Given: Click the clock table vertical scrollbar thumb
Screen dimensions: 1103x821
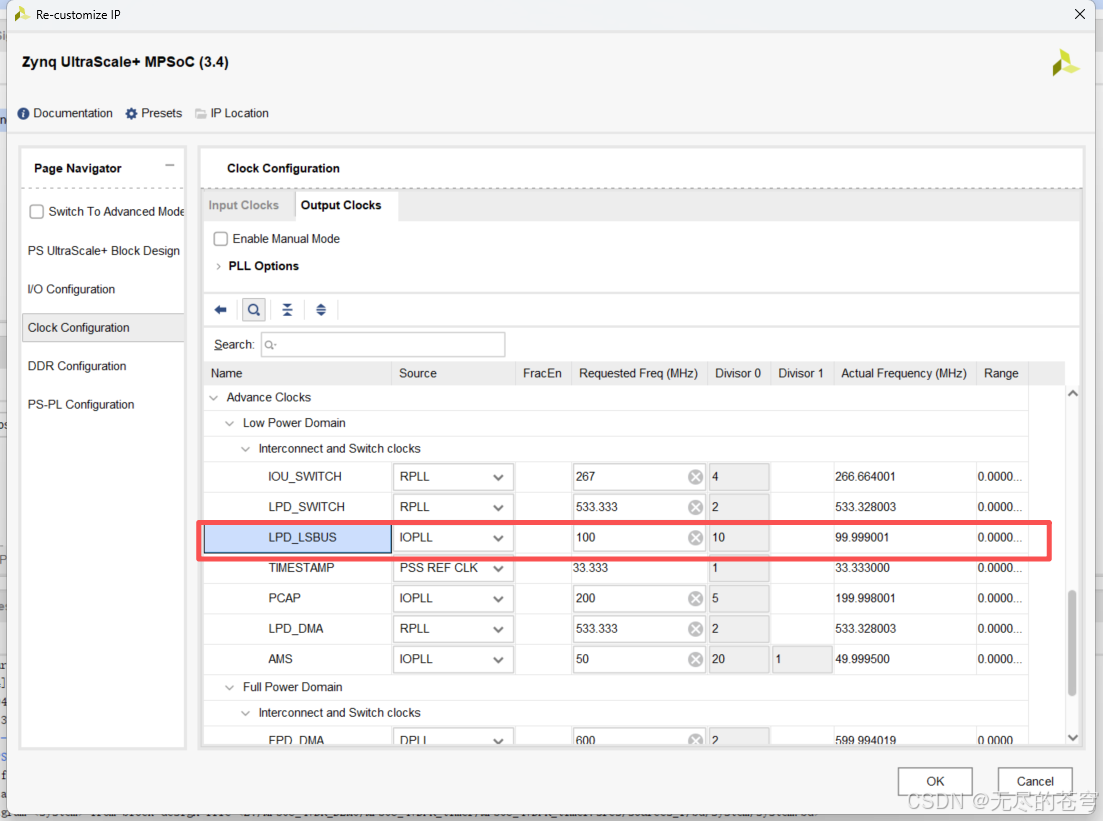Looking at the screenshot, I should point(1072,642).
